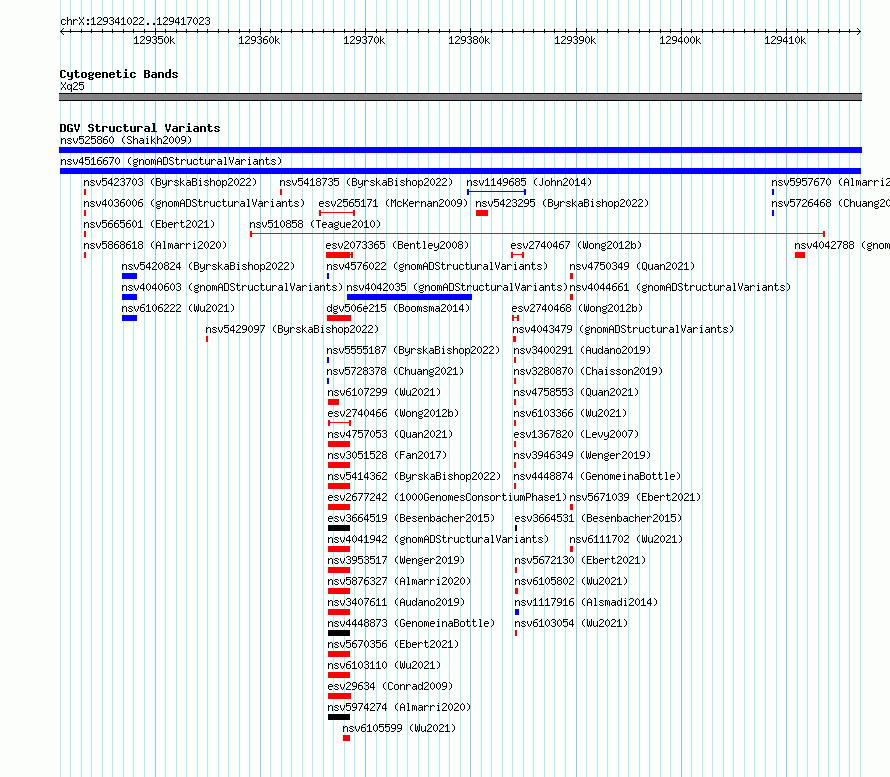Click the nsv5876327 (Almarri2020) label
Image resolution: width=890 pixels, height=777 pixels.
pos(399,581)
